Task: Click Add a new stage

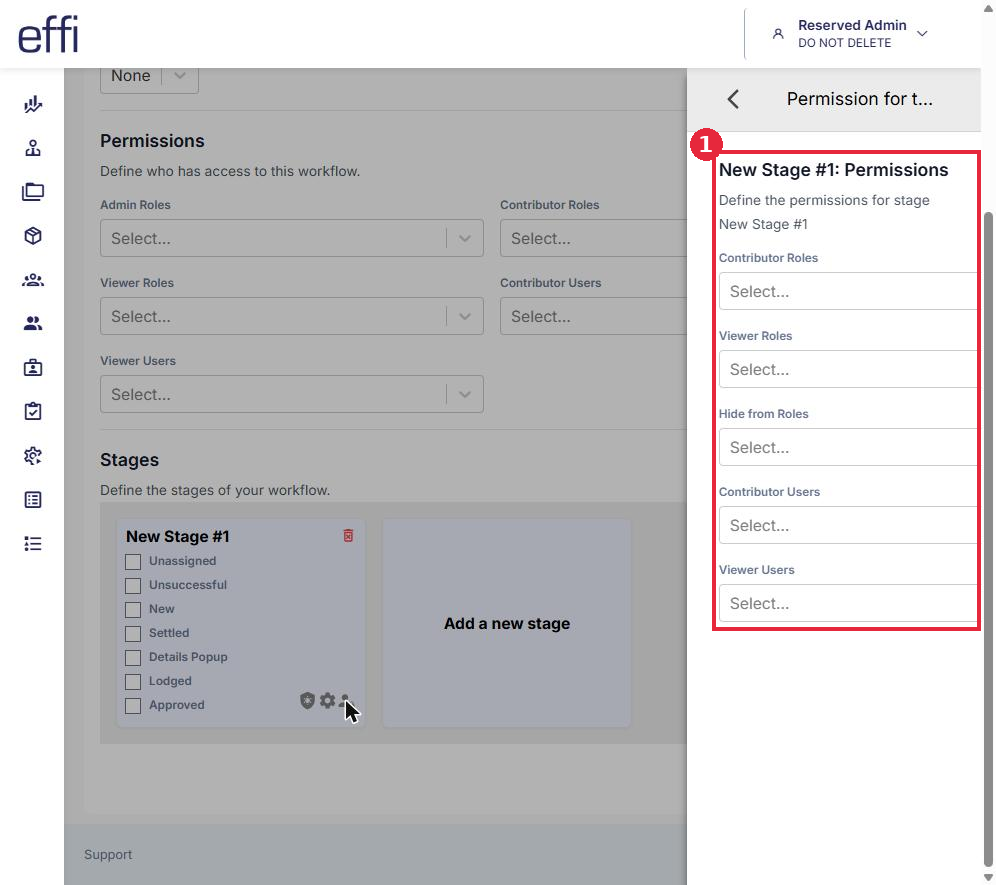Action: pos(507,623)
